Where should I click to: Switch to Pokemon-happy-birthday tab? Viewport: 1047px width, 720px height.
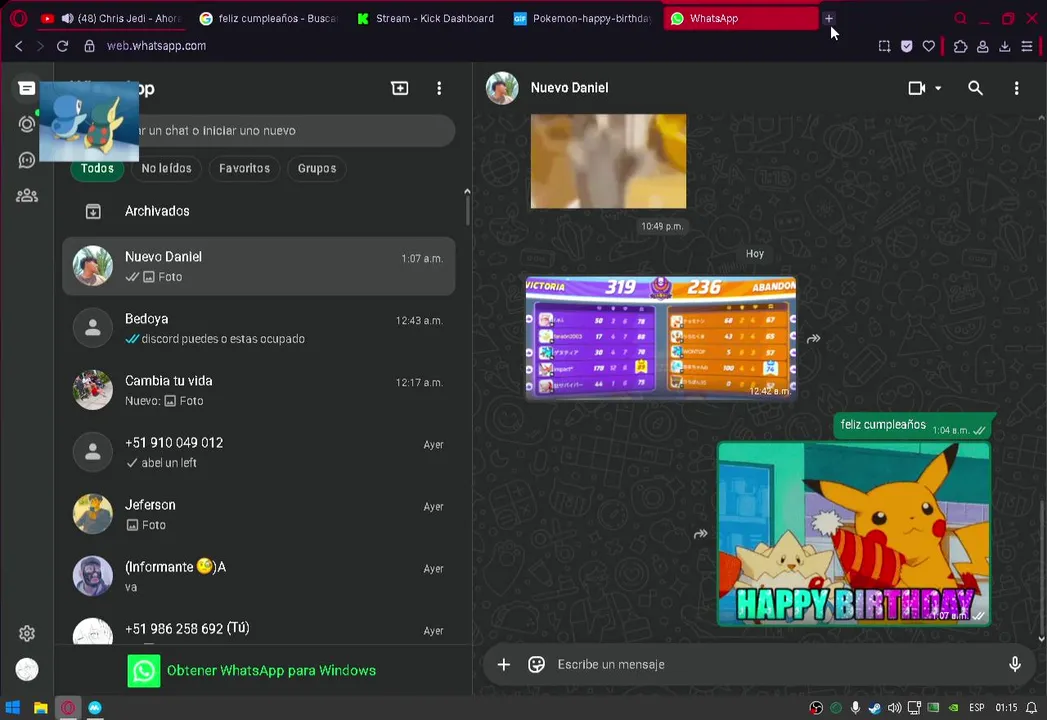click(x=584, y=19)
